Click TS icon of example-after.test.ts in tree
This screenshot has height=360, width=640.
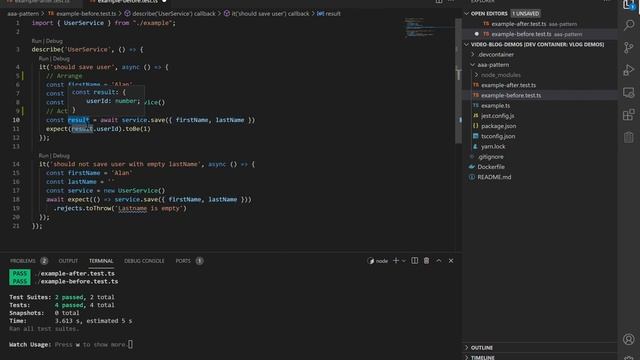click(476, 85)
